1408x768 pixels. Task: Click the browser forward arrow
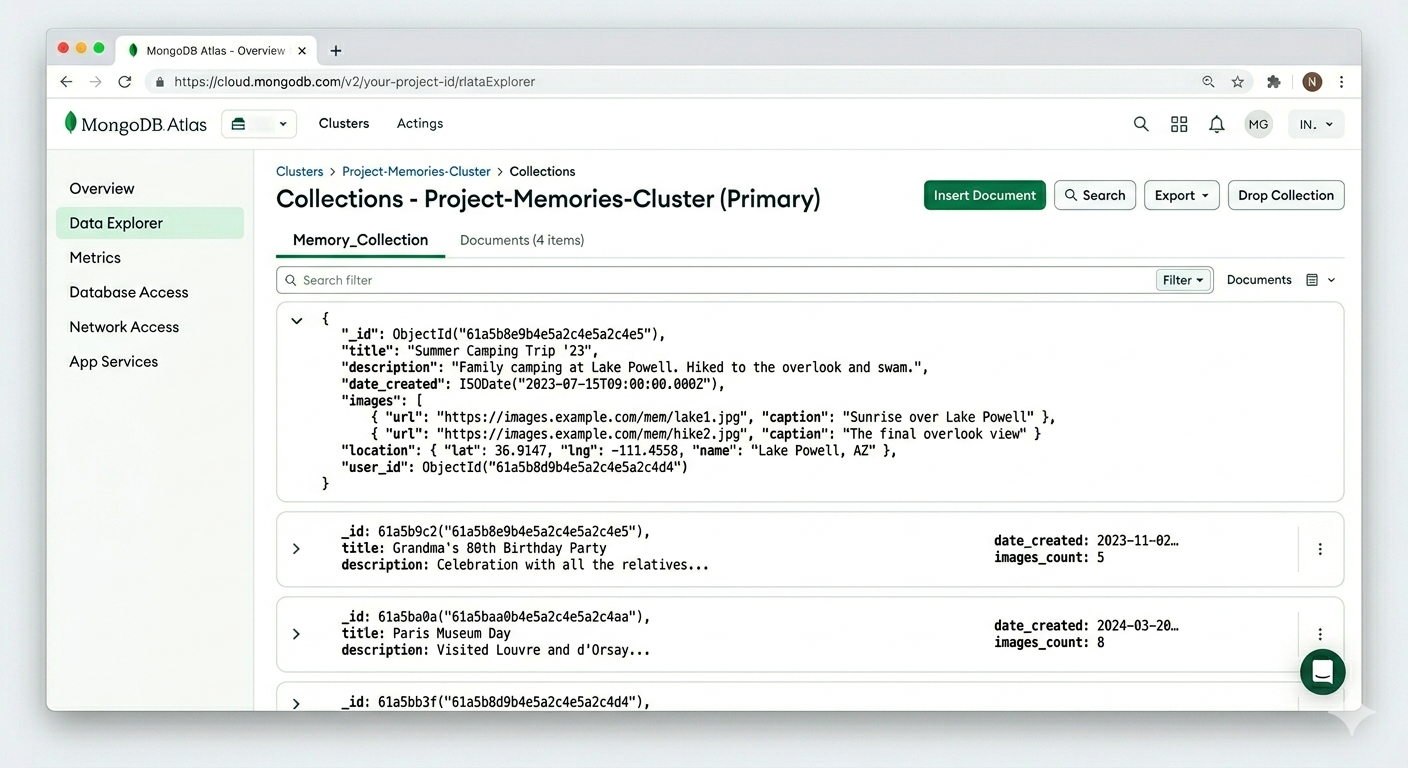pos(95,82)
